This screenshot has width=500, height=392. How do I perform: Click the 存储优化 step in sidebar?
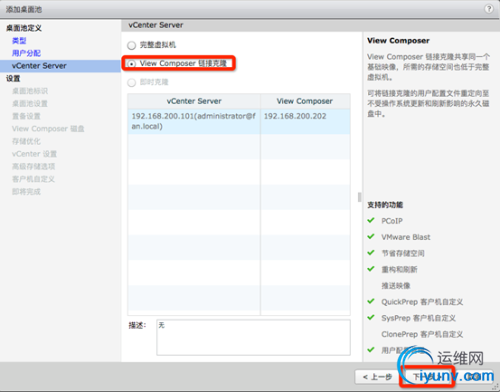pyautogui.click(x=26, y=141)
